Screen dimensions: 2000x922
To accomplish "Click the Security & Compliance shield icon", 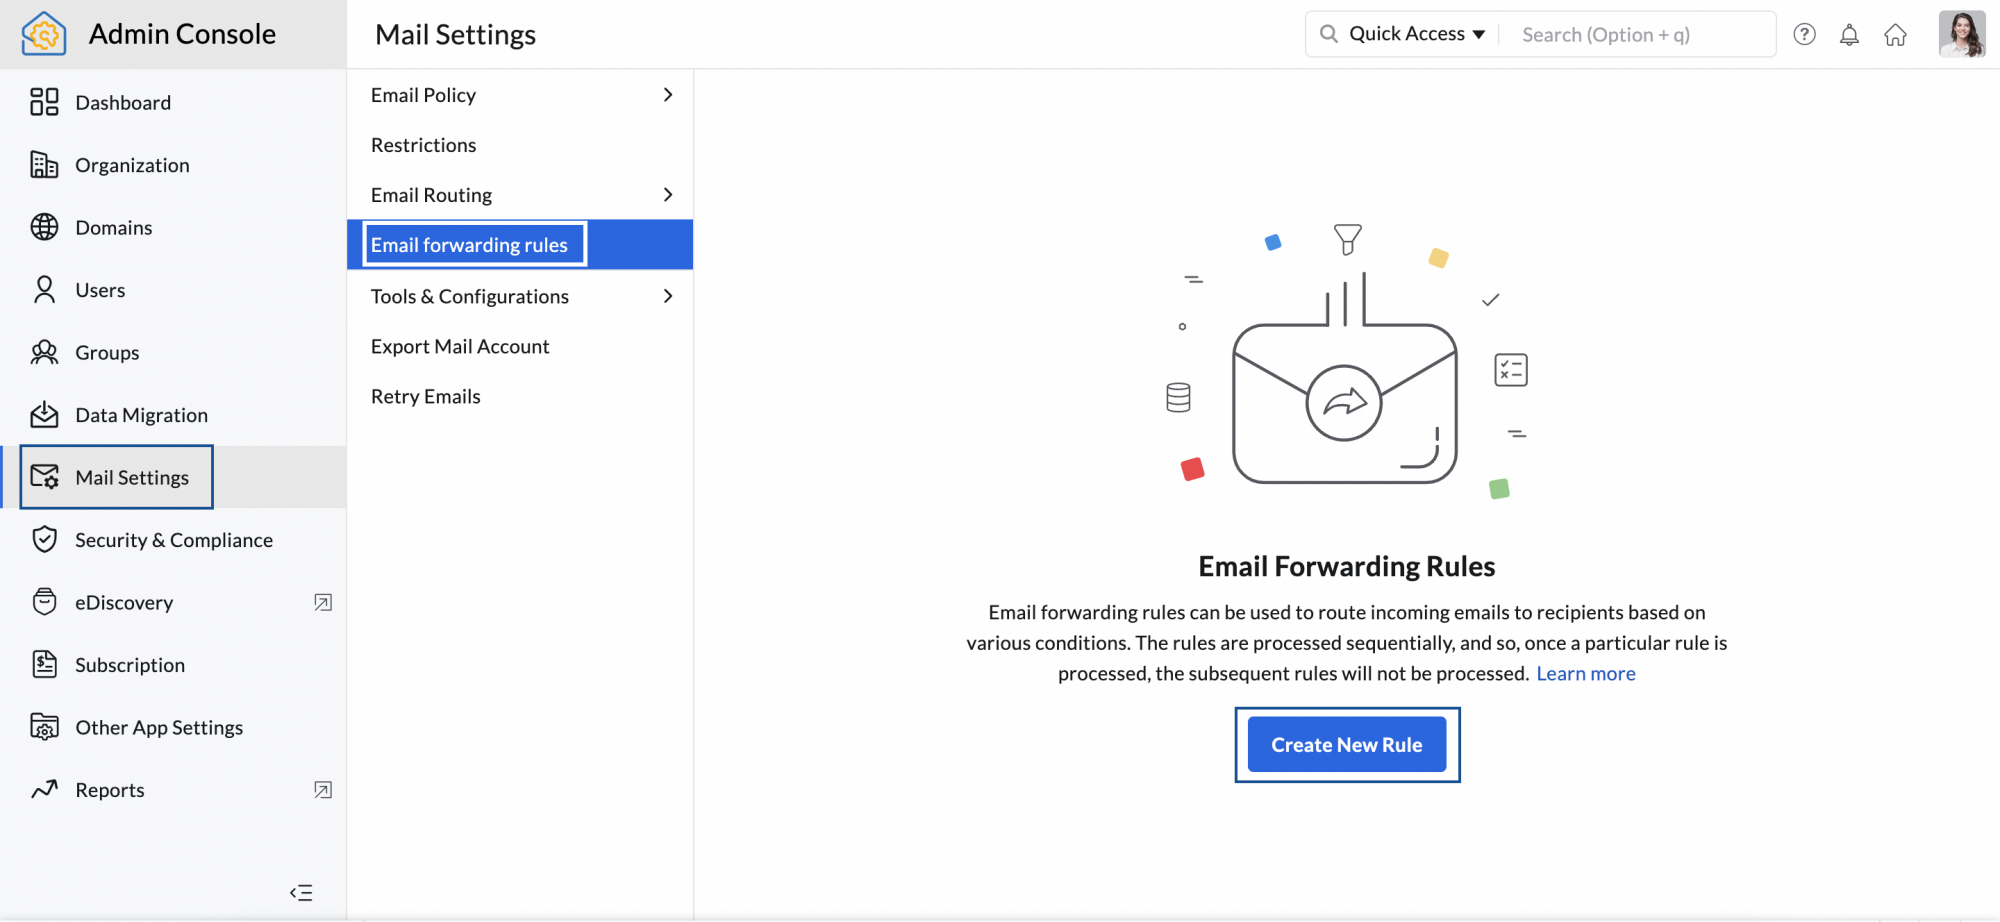I will click(45, 539).
